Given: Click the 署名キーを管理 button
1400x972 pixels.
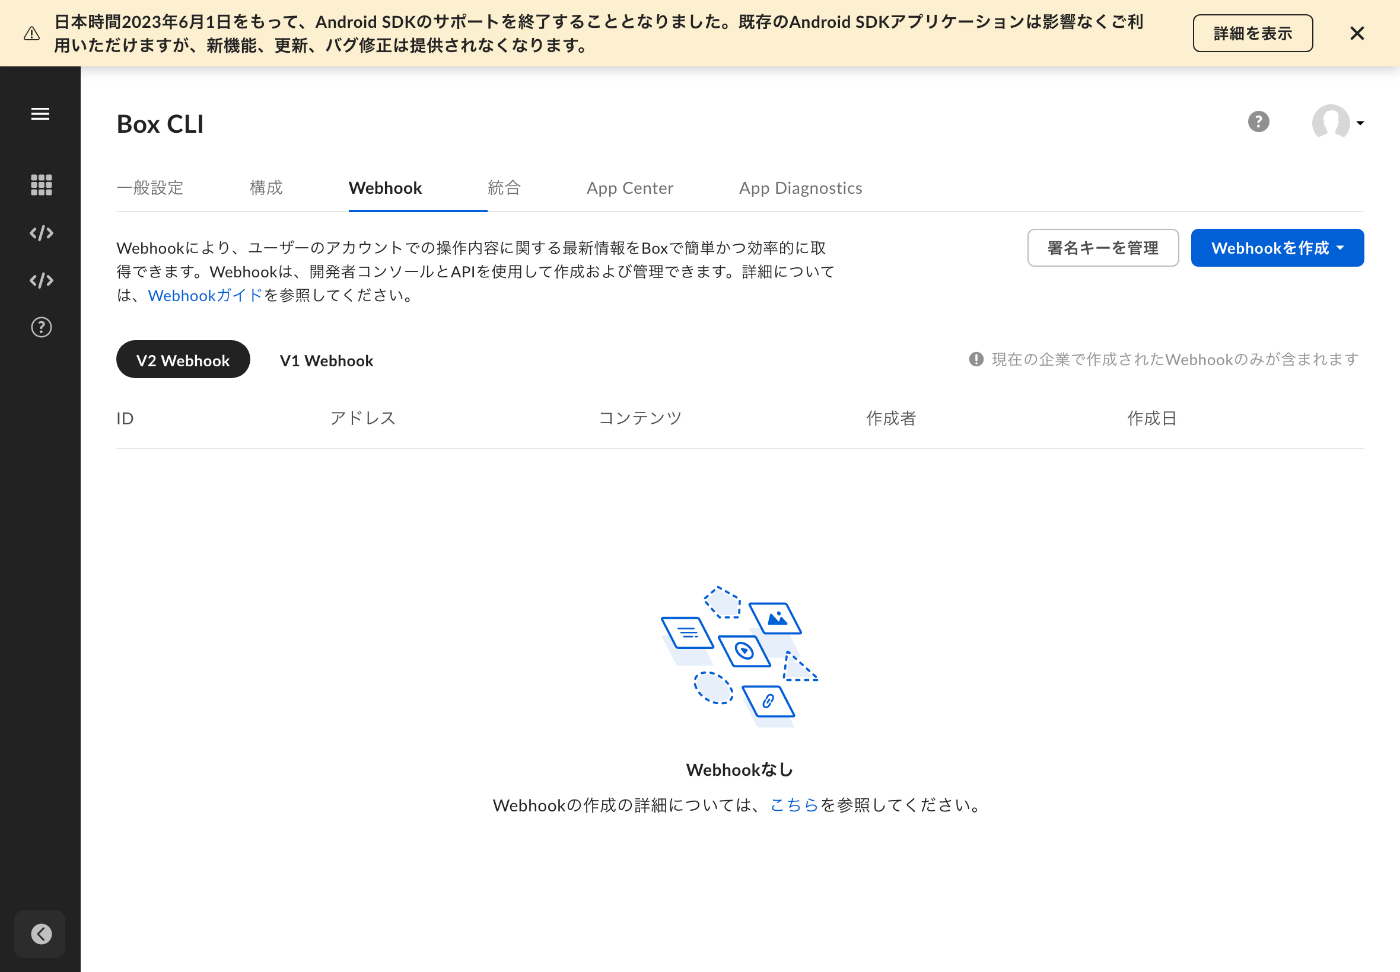Looking at the screenshot, I should (x=1103, y=248).
